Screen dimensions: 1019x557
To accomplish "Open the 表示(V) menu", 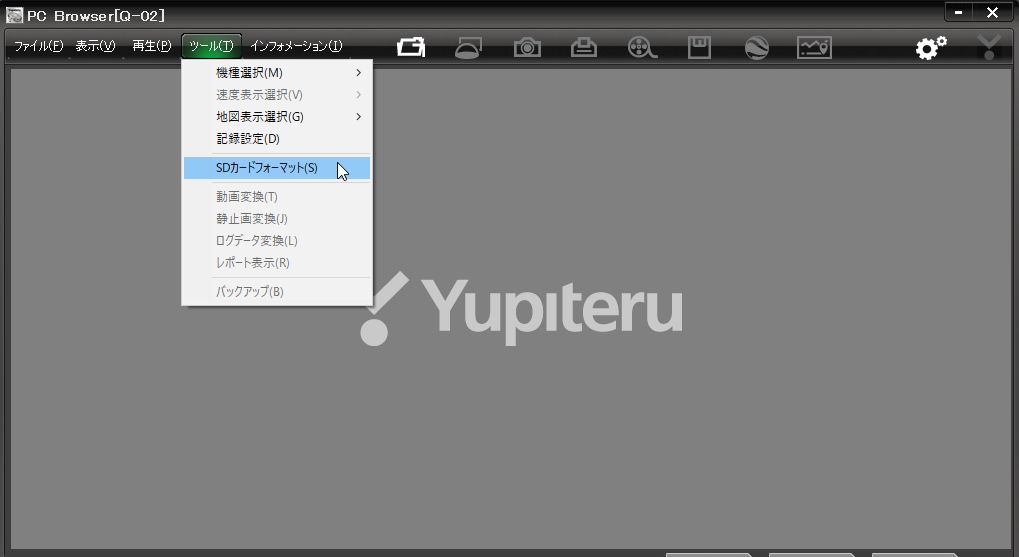I will [x=96, y=46].
